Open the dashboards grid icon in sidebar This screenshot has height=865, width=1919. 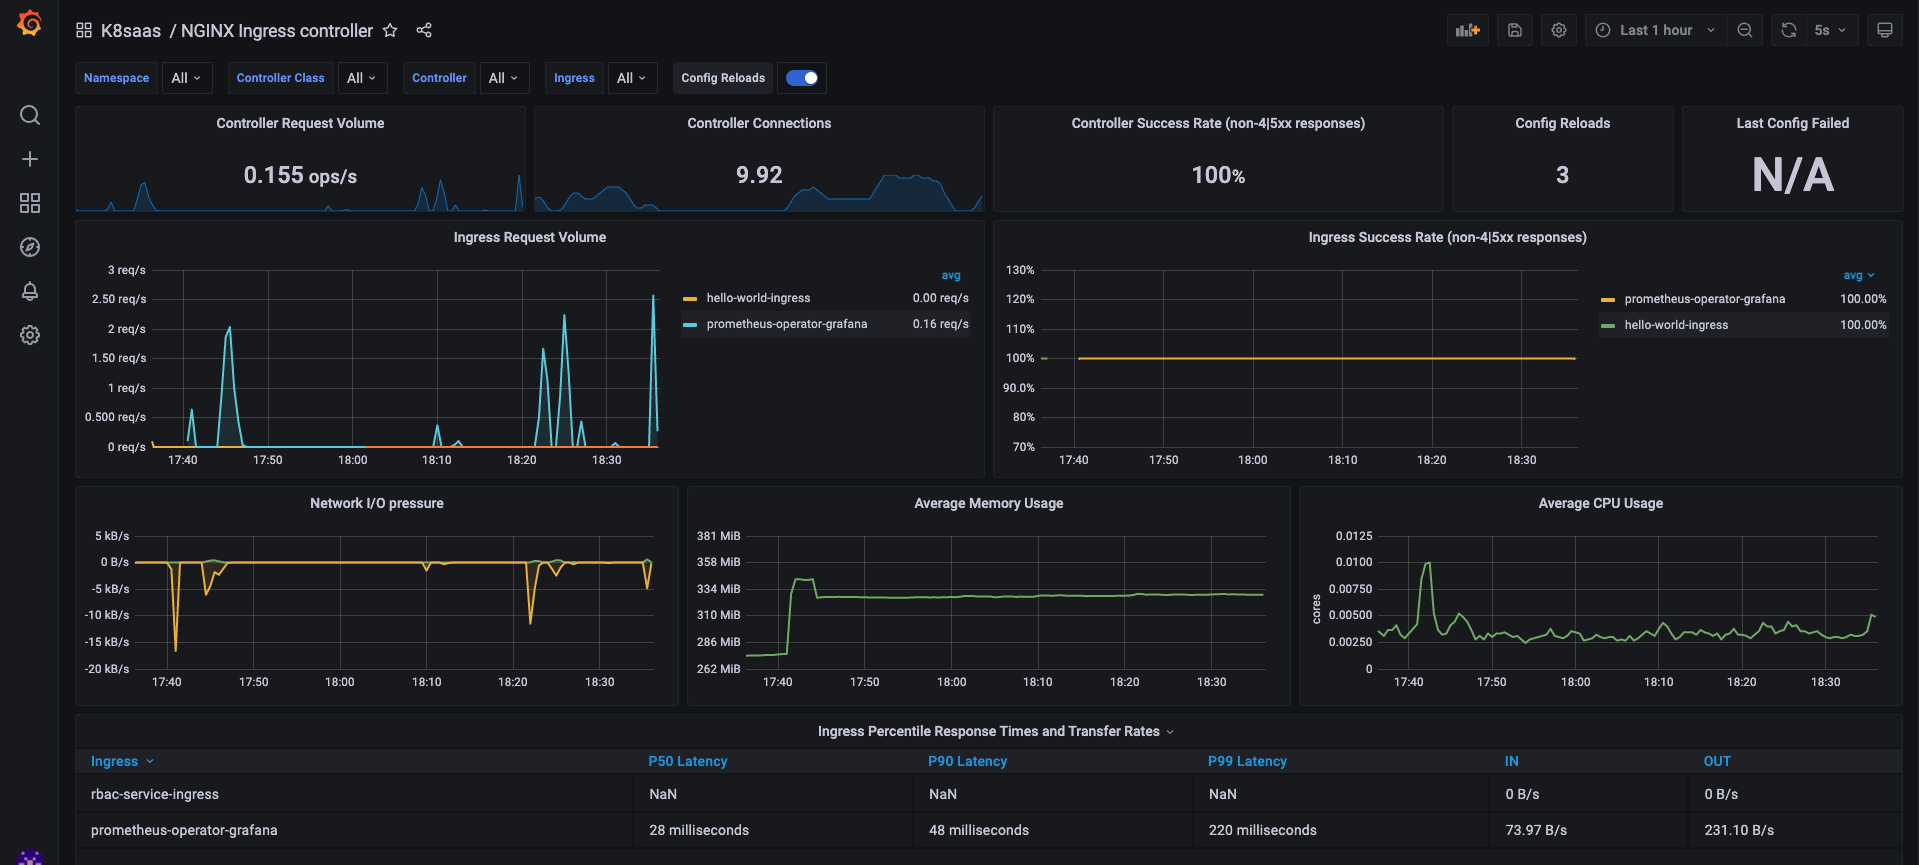coord(30,203)
